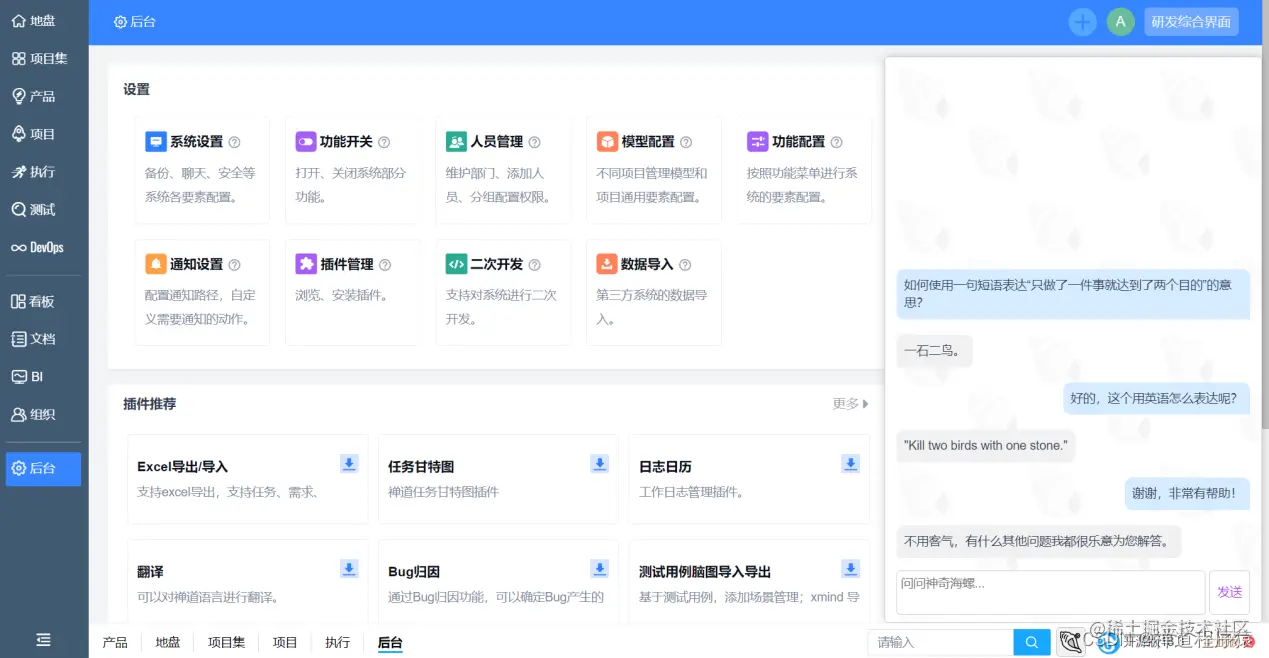This screenshot has width=1269, height=658.
Task: Click the plus icon in top bar
Action: [1082, 21]
